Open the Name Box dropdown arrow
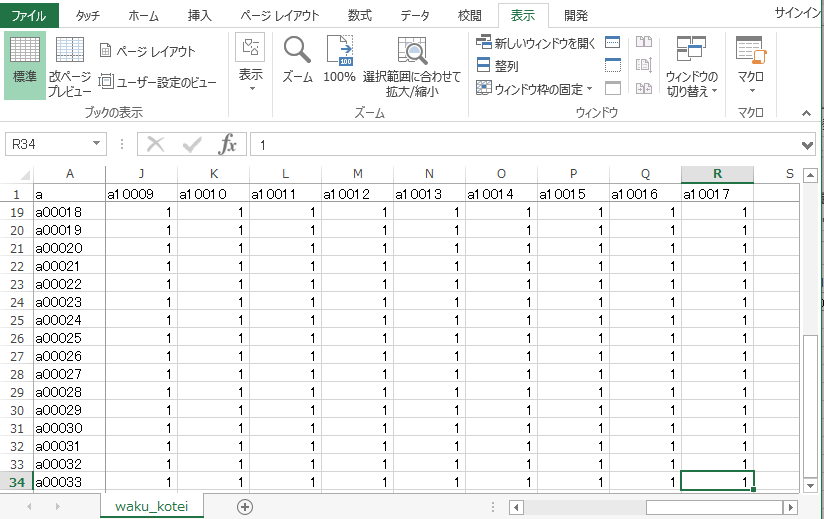824x519 pixels. [x=96, y=143]
